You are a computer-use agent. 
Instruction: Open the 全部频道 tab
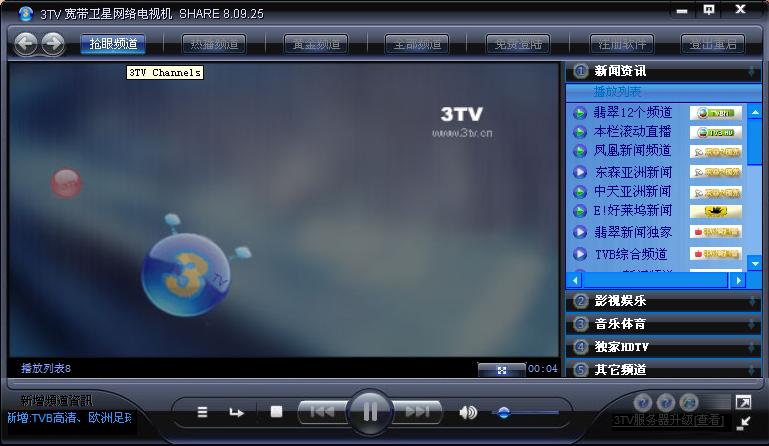point(417,44)
